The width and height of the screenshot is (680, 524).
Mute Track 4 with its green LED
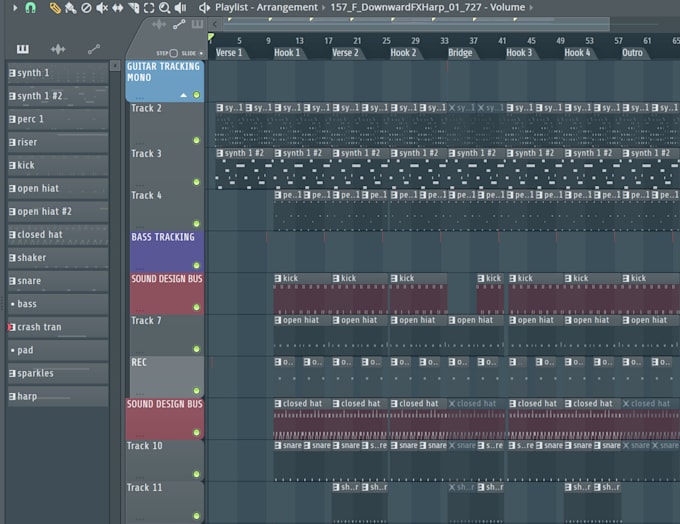pyautogui.click(x=196, y=224)
